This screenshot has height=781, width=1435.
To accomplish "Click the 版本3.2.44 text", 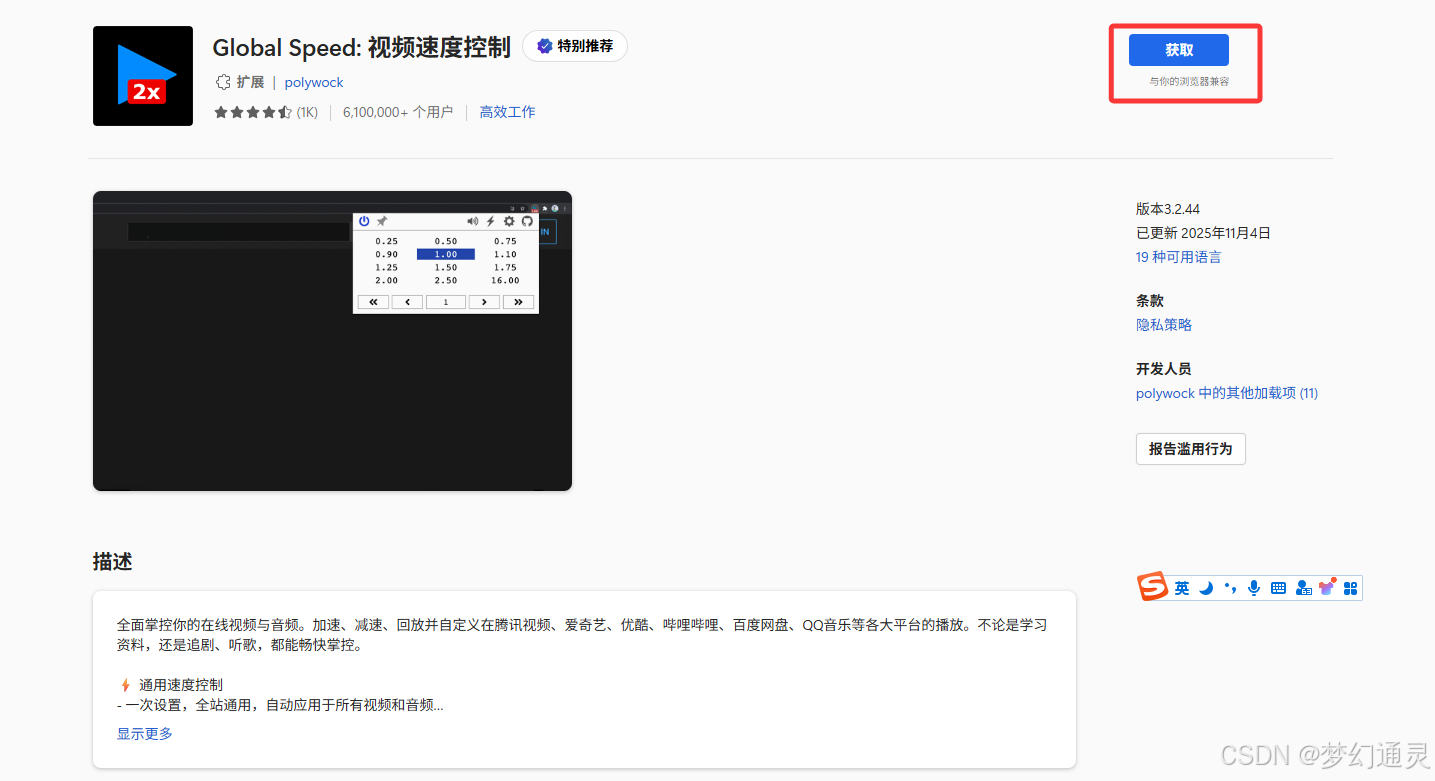I will 1168,209.
